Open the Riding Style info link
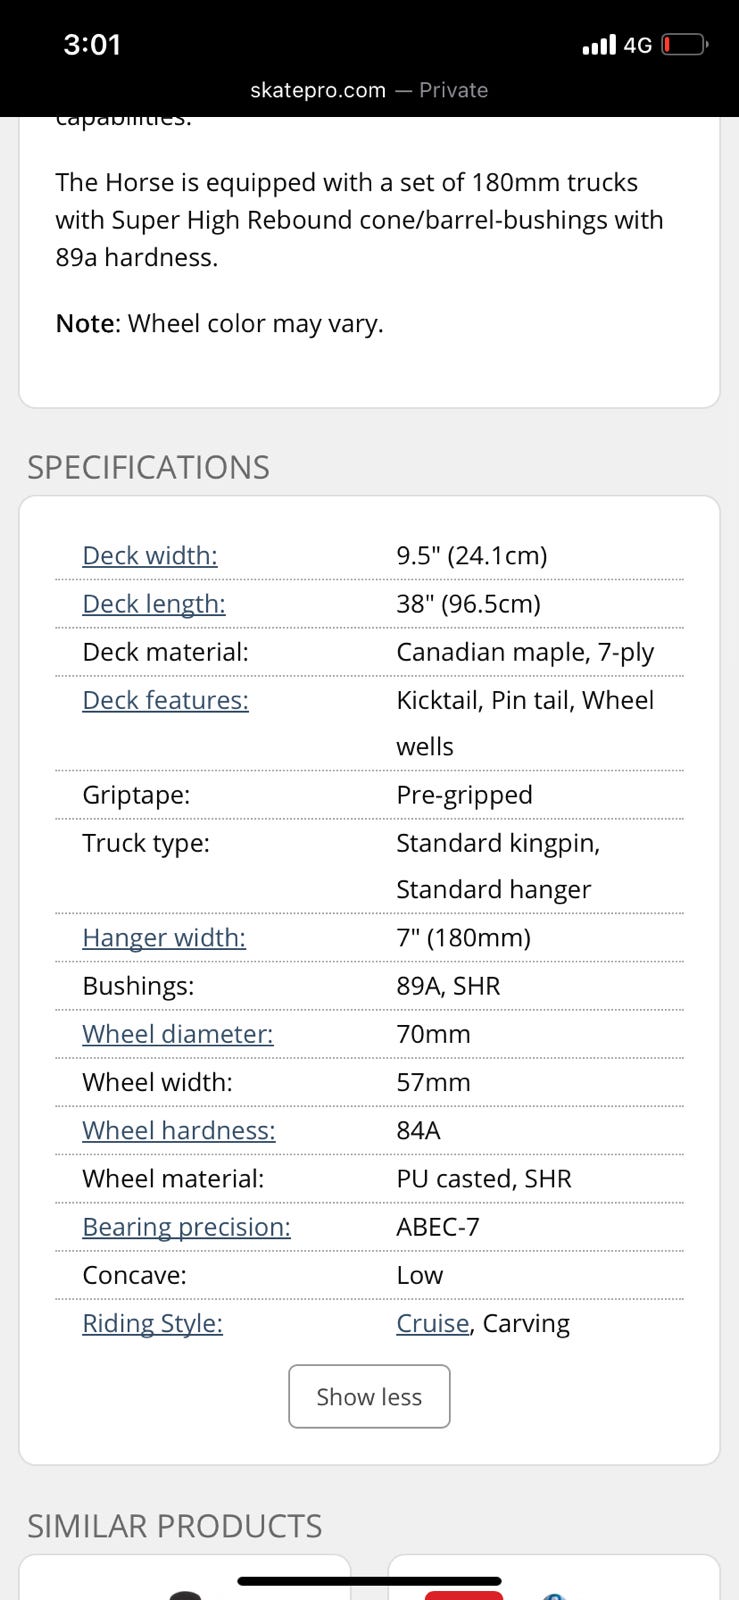 pyautogui.click(x=152, y=1323)
